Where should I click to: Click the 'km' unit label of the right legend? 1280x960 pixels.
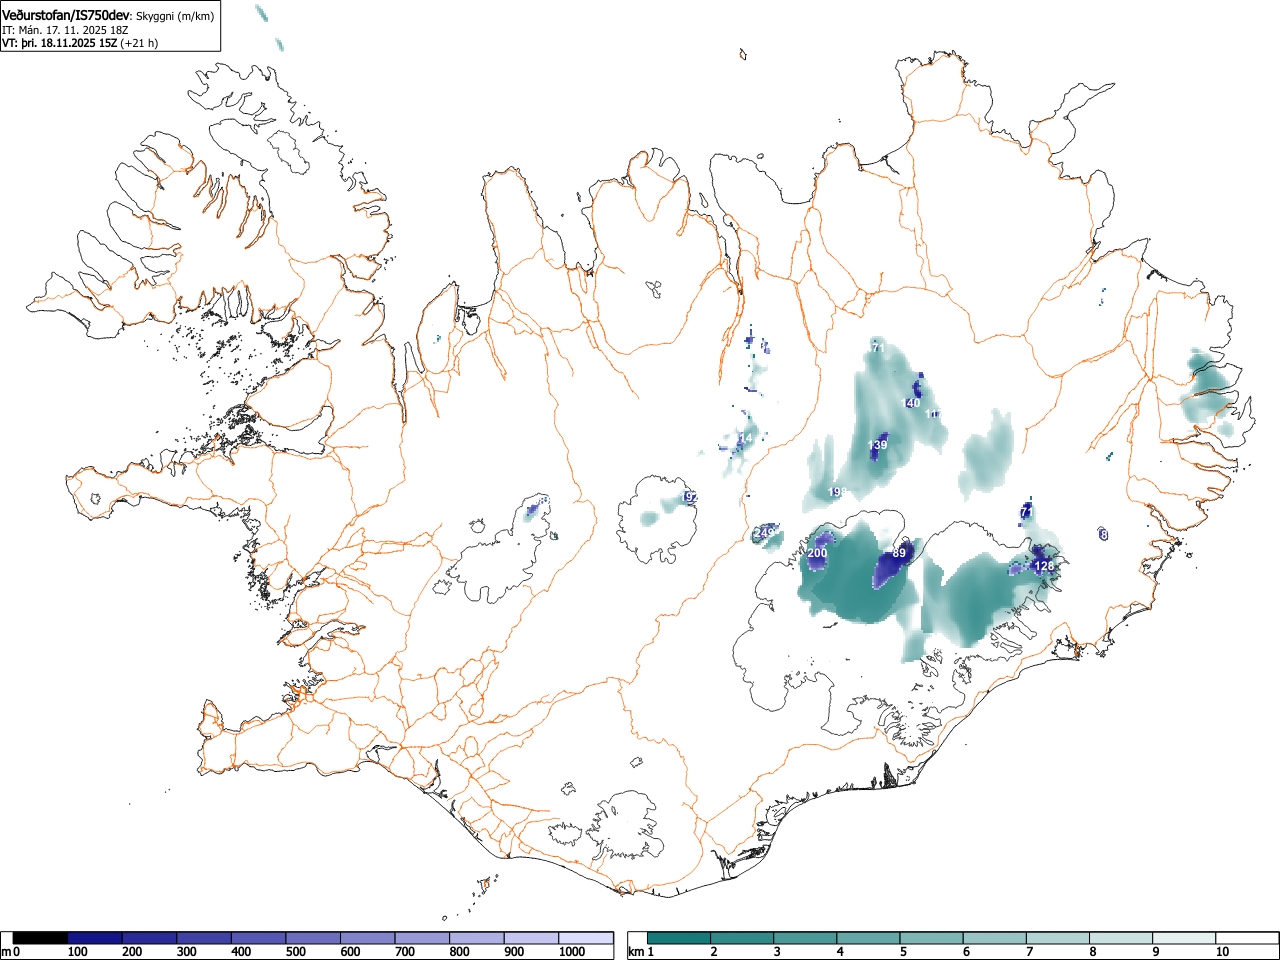637,952
